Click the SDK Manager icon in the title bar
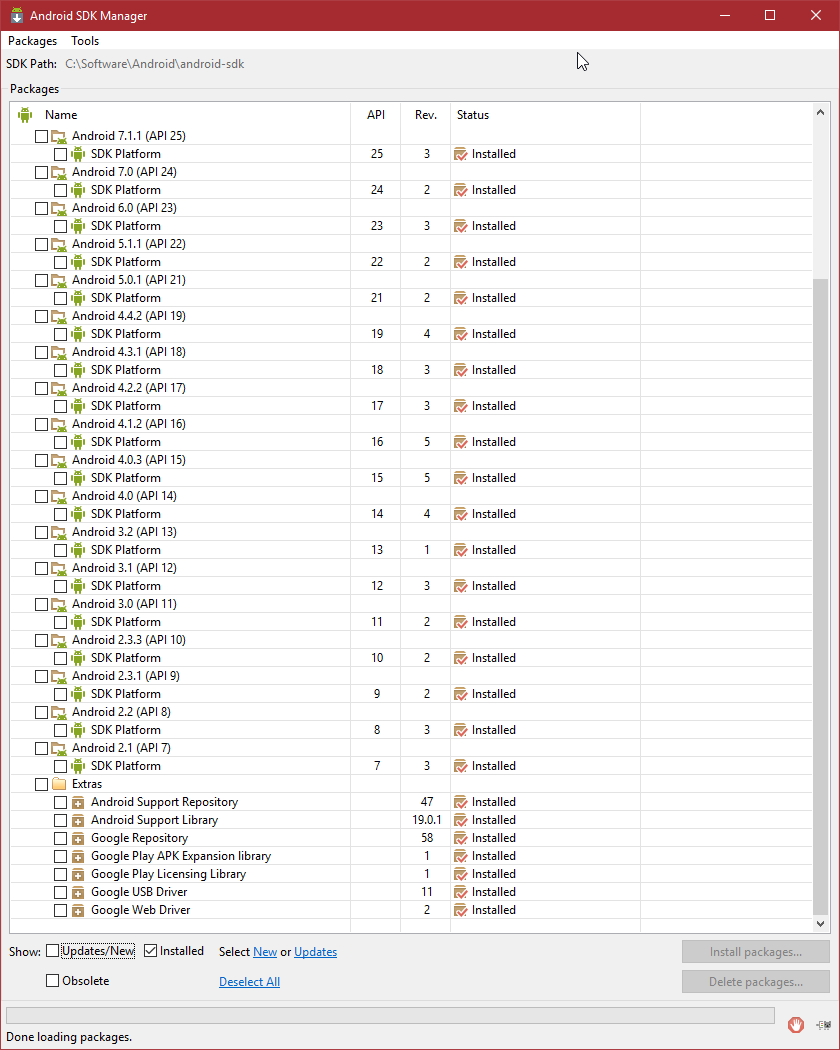The height and width of the screenshot is (1050, 840). point(15,15)
